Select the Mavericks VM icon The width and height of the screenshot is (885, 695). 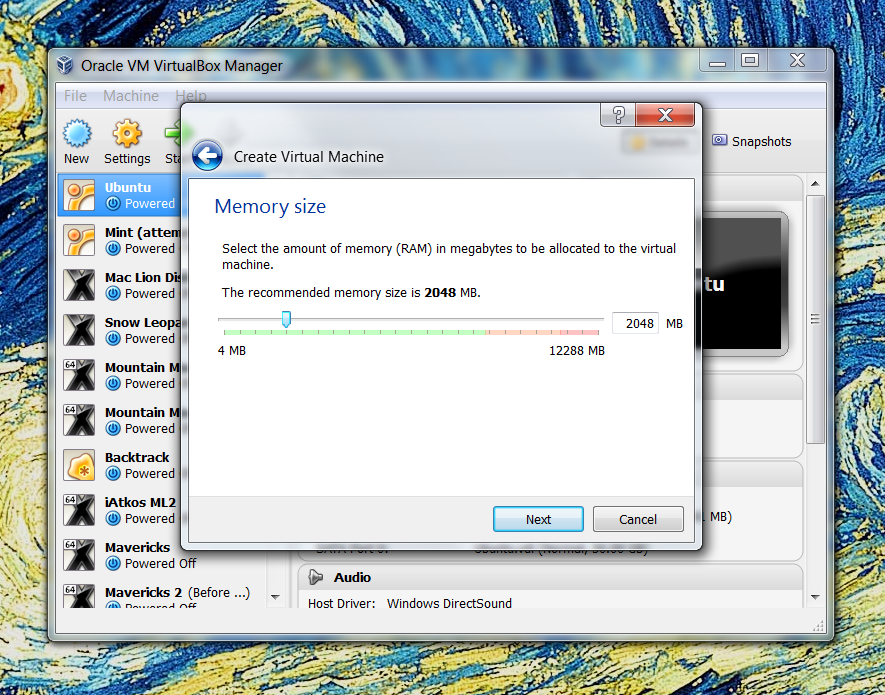[x=79, y=555]
